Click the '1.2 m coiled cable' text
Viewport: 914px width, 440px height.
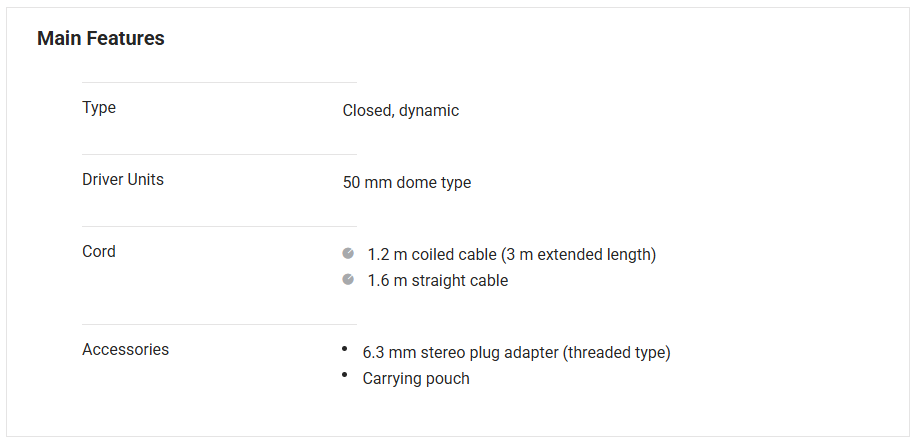tap(433, 255)
